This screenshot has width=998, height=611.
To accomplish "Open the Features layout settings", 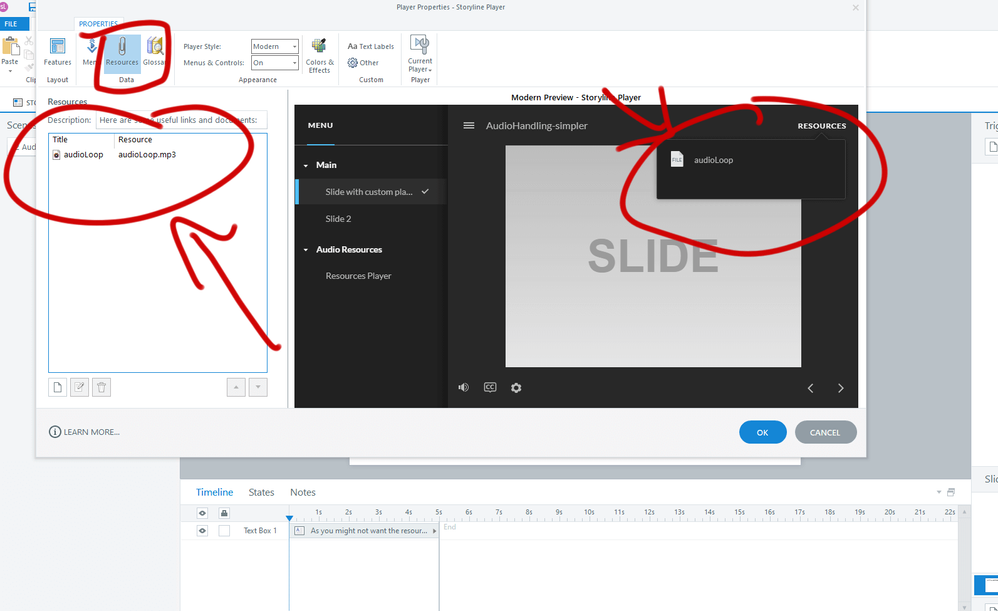I will (x=57, y=51).
